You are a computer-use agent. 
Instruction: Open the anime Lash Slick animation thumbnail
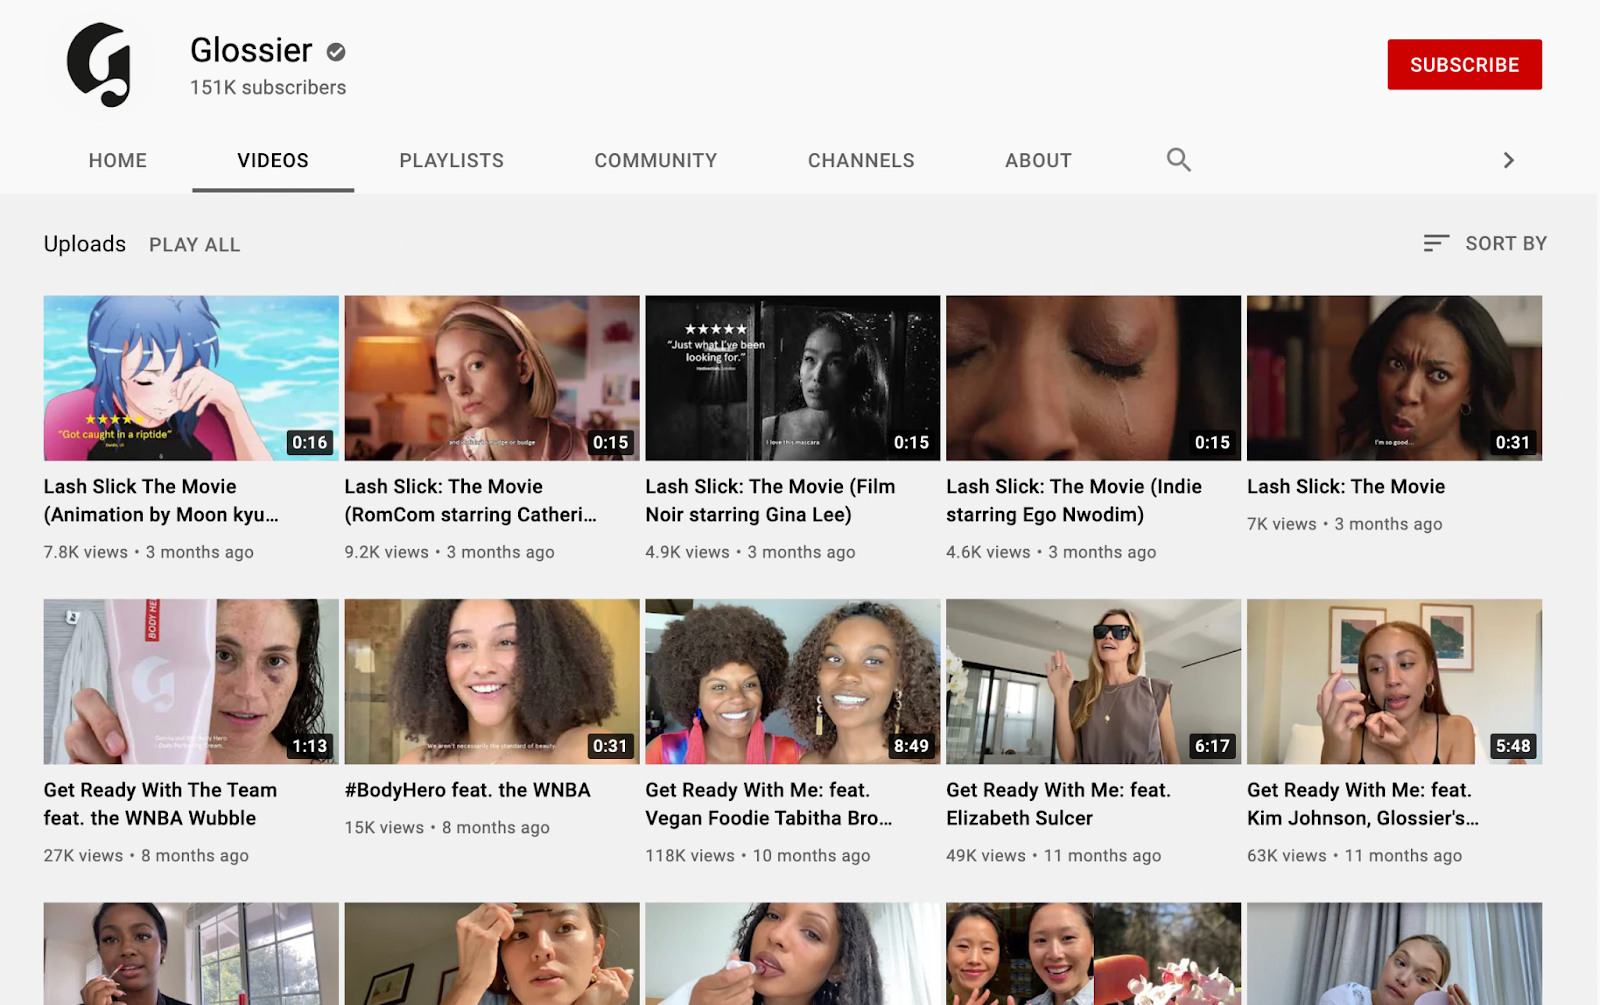coord(191,377)
